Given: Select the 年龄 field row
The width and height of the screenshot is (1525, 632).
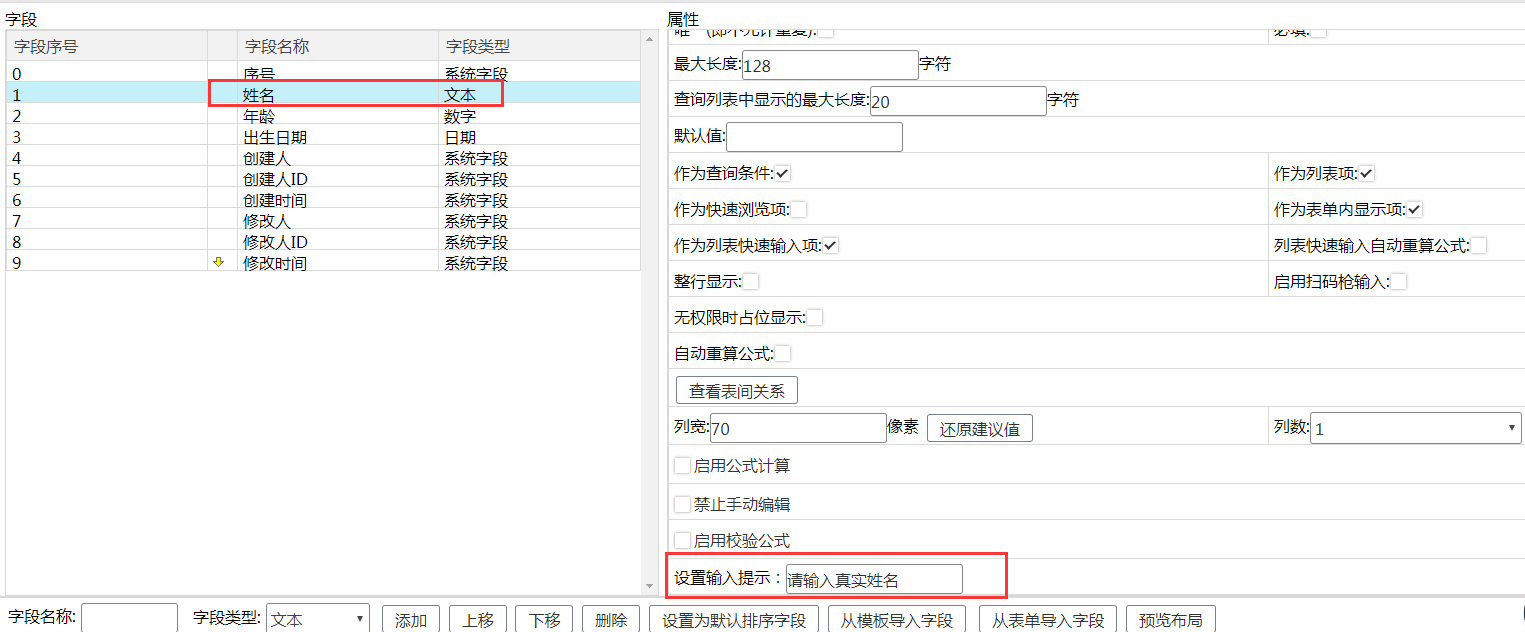Looking at the screenshot, I should (x=323, y=115).
